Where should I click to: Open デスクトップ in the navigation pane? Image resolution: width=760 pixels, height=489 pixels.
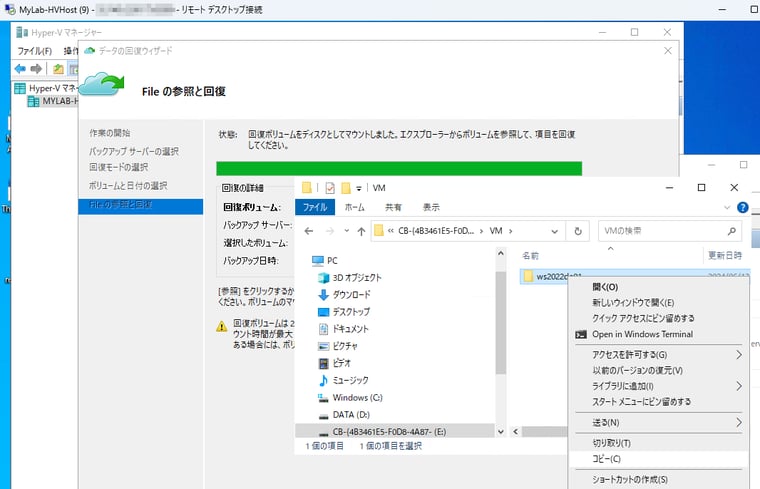[x=344, y=312]
